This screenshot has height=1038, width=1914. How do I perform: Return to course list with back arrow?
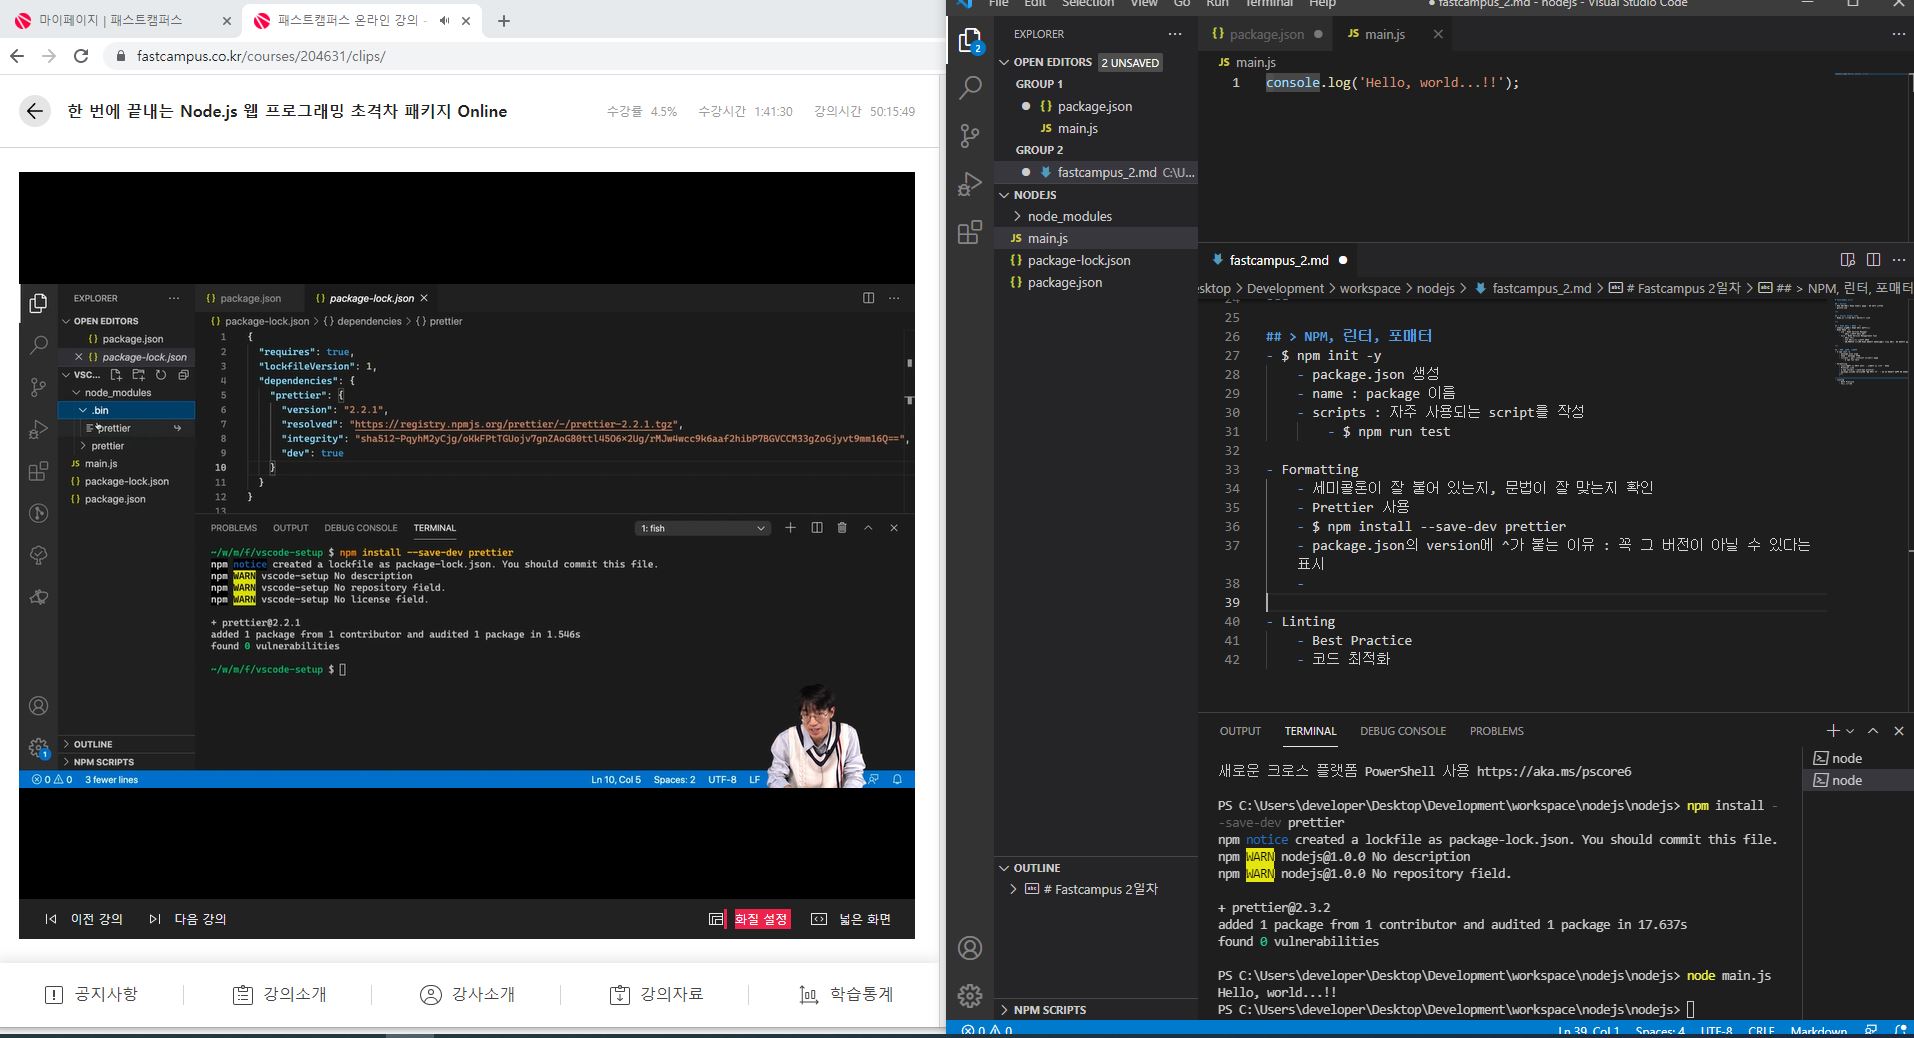35,111
